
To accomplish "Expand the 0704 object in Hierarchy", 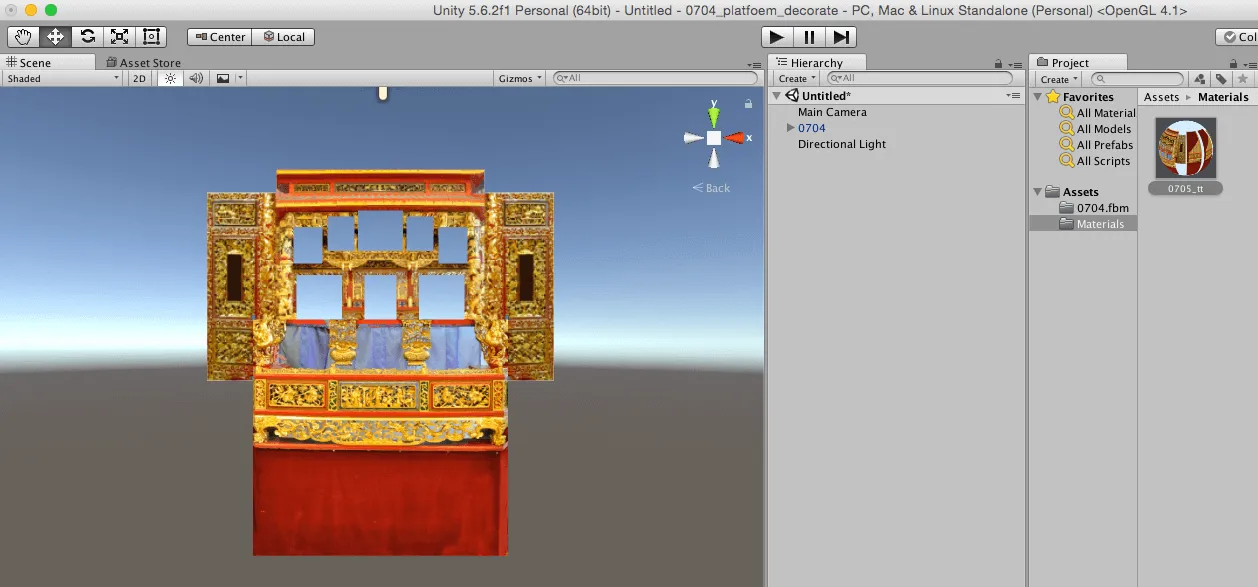I will (790, 128).
